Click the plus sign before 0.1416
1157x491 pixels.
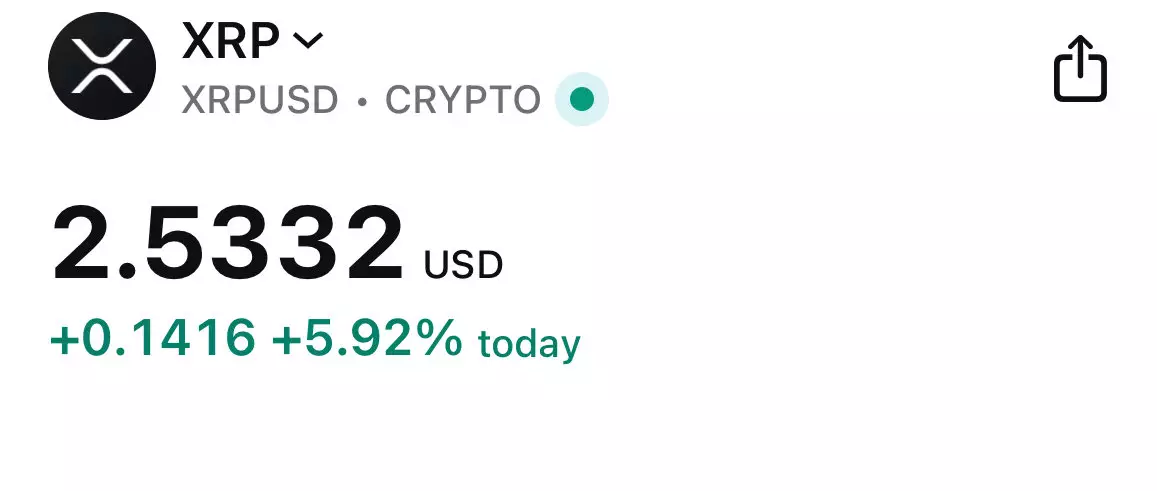64,341
